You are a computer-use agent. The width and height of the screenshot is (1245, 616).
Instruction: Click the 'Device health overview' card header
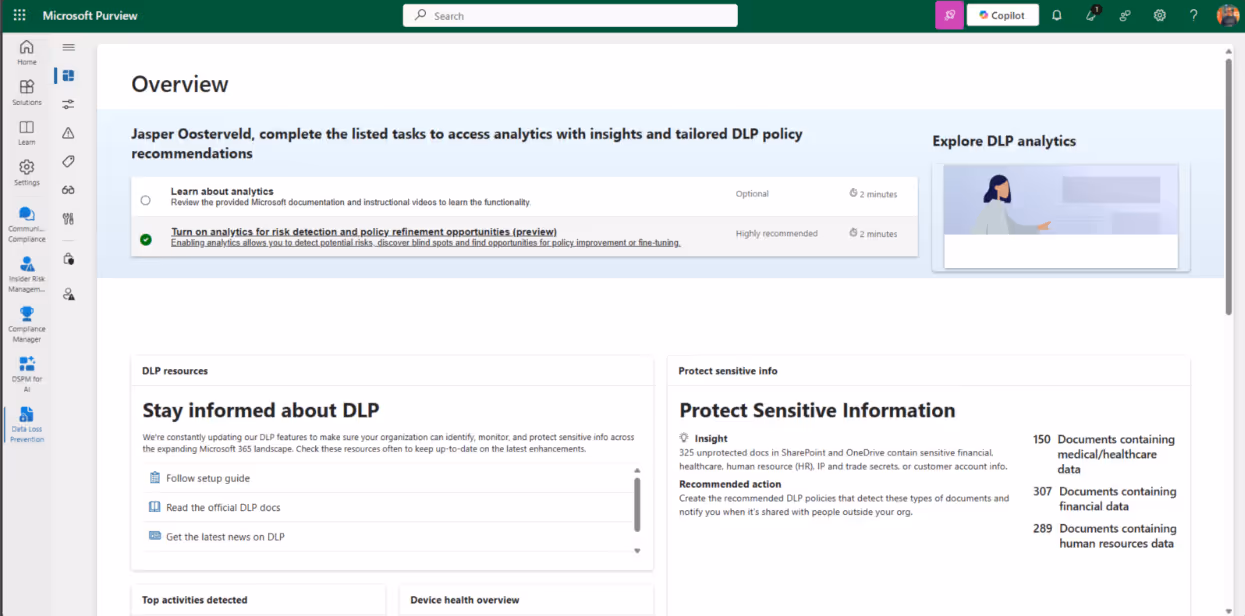tap(465, 600)
